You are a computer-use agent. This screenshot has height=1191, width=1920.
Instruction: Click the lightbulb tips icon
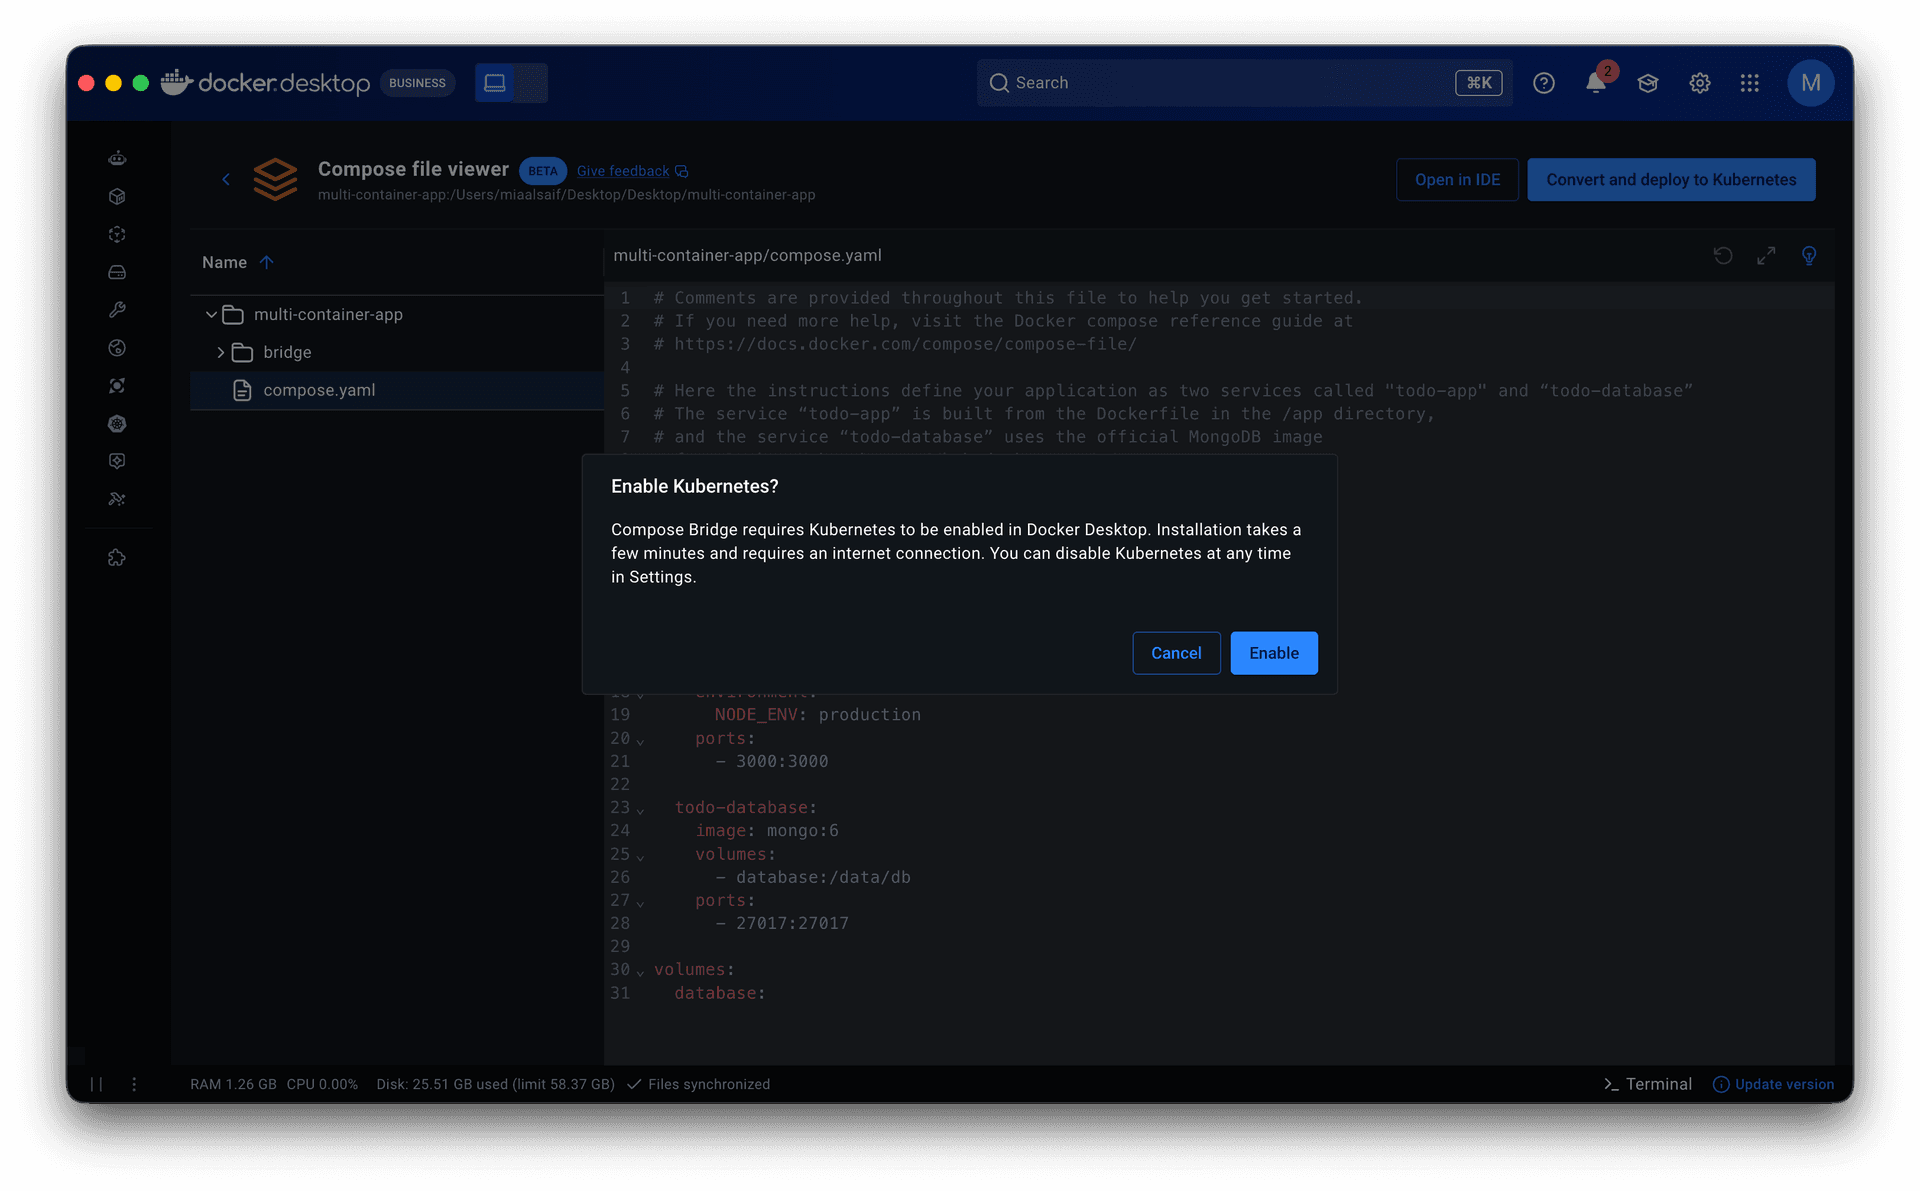pos(1809,256)
